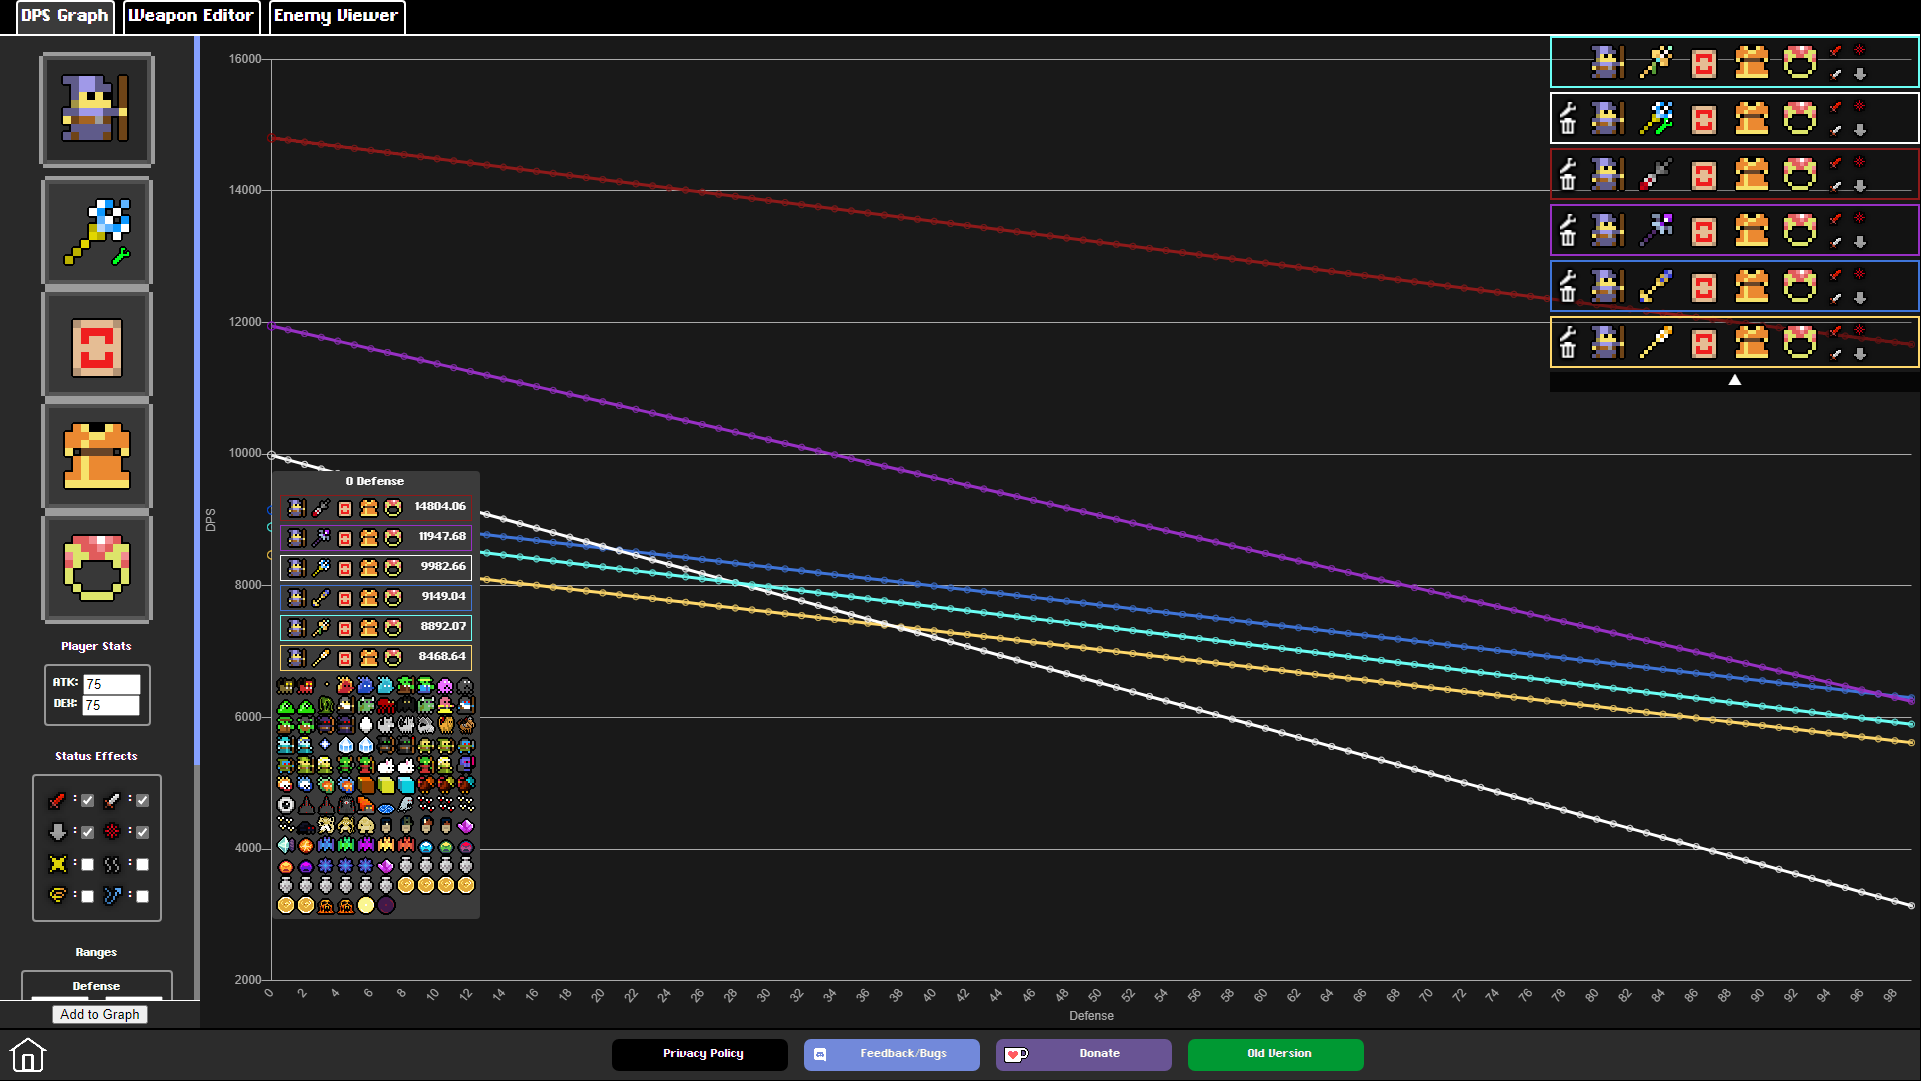Open the red spell ability slot
Image resolution: width=1921 pixels, height=1081 pixels.
point(96,346)
